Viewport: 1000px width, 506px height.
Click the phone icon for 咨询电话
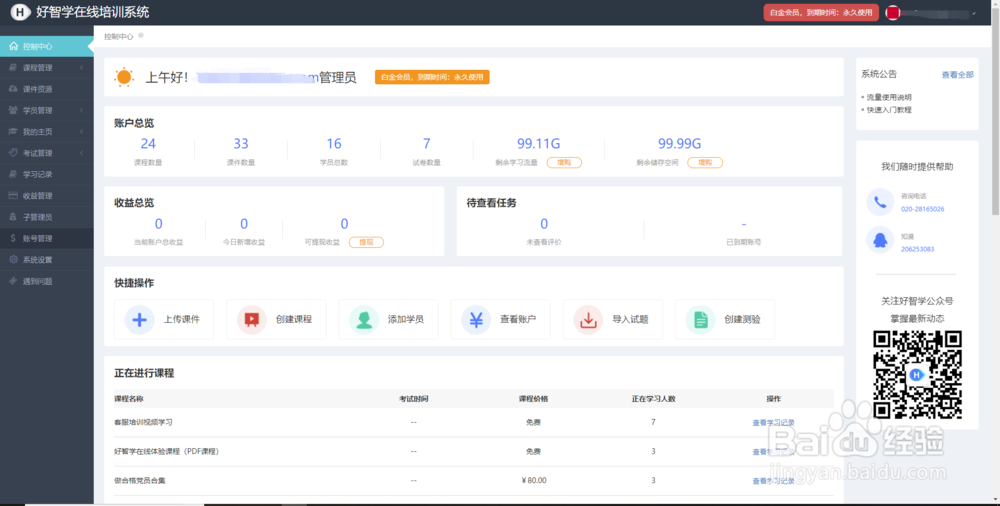[880, 202]
